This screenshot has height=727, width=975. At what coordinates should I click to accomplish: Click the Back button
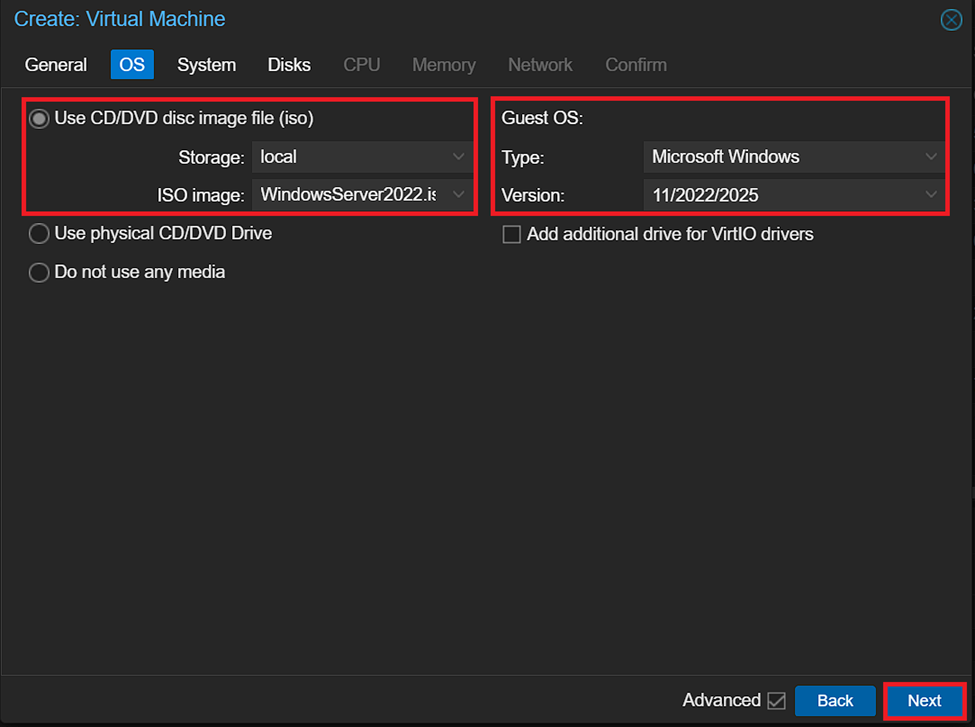pos(835,701)
